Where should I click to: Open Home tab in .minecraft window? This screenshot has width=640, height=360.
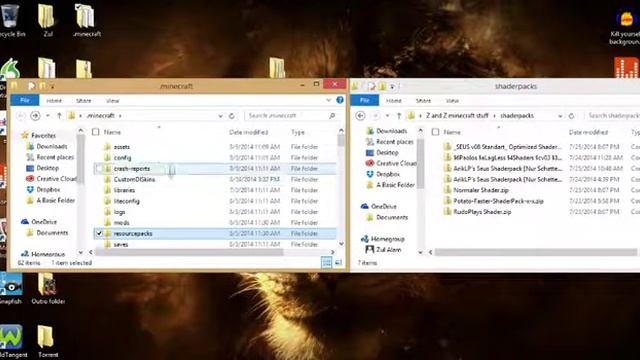click(x=54, y=100)
